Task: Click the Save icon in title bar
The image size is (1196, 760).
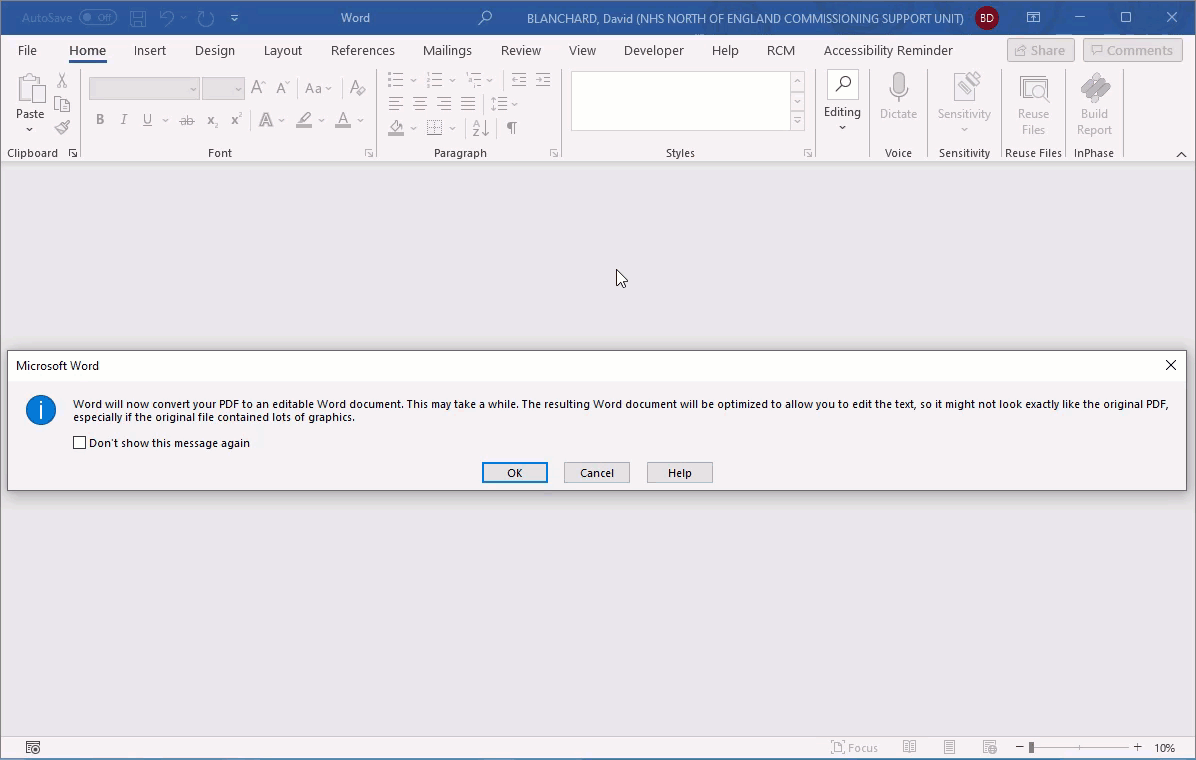Action: (x=138, y=18)
